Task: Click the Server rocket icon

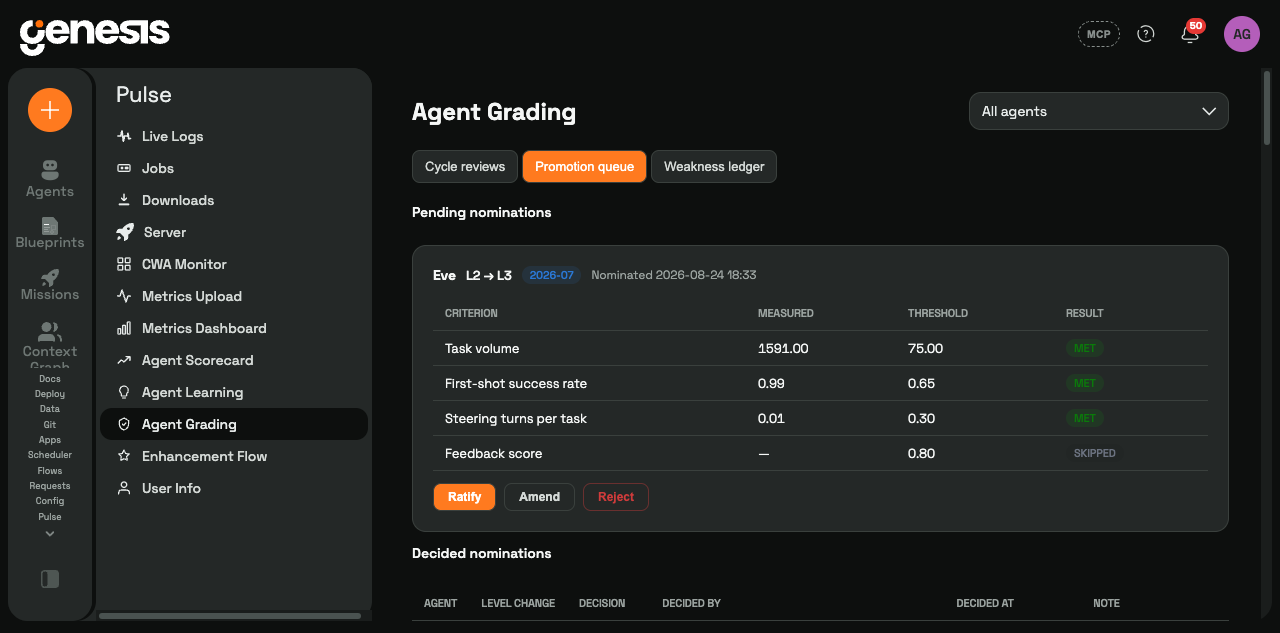Action: pyautogui.click(x=125, y=232)
